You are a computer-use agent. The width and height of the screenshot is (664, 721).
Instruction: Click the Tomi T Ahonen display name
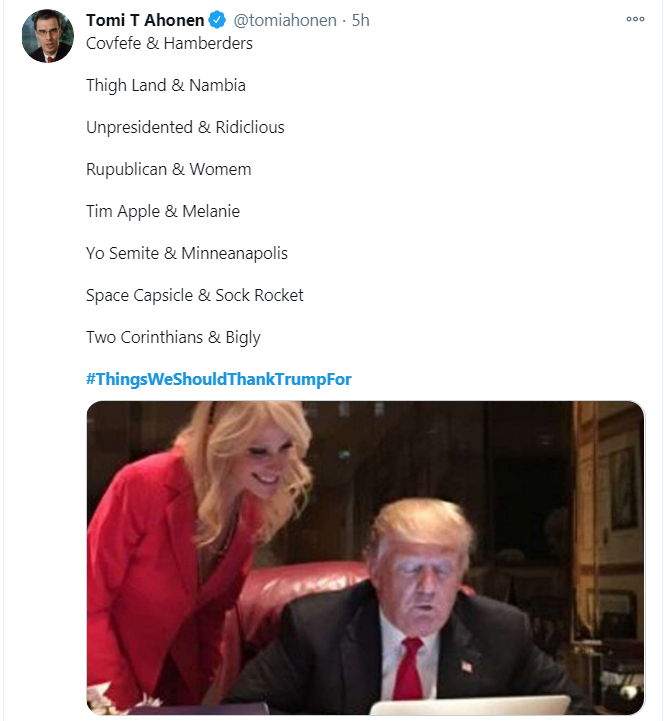pyautogui.click(x=144, y=20)
